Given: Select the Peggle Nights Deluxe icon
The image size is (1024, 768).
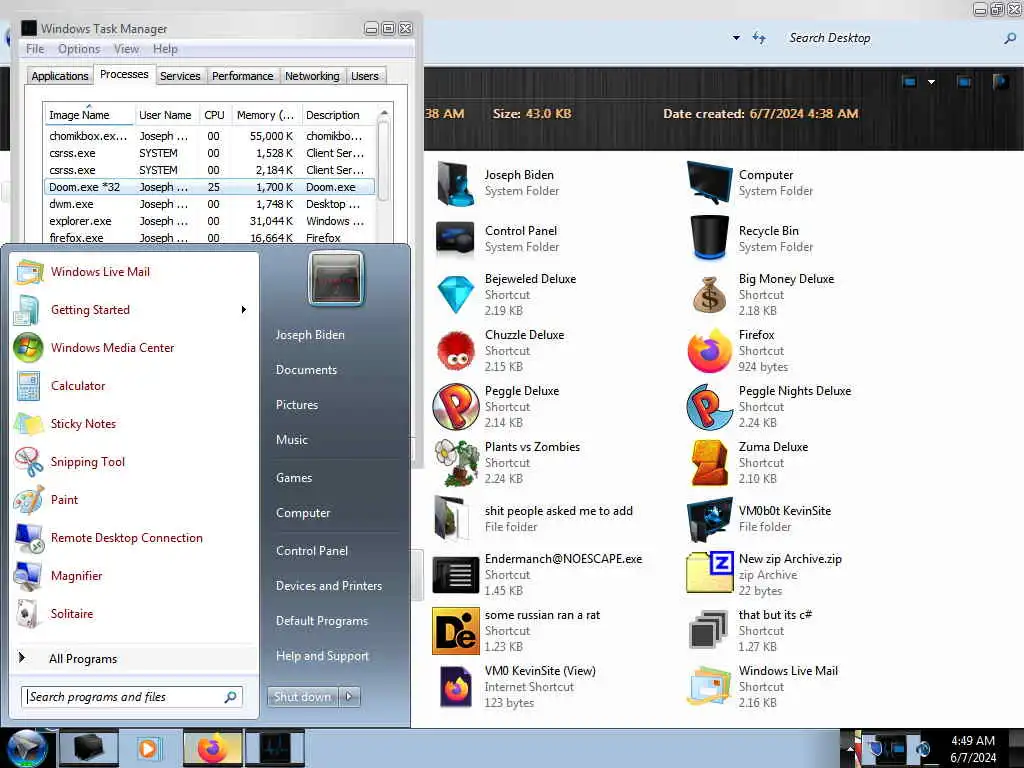Looking at the screenshot, I should coord(709,407).
